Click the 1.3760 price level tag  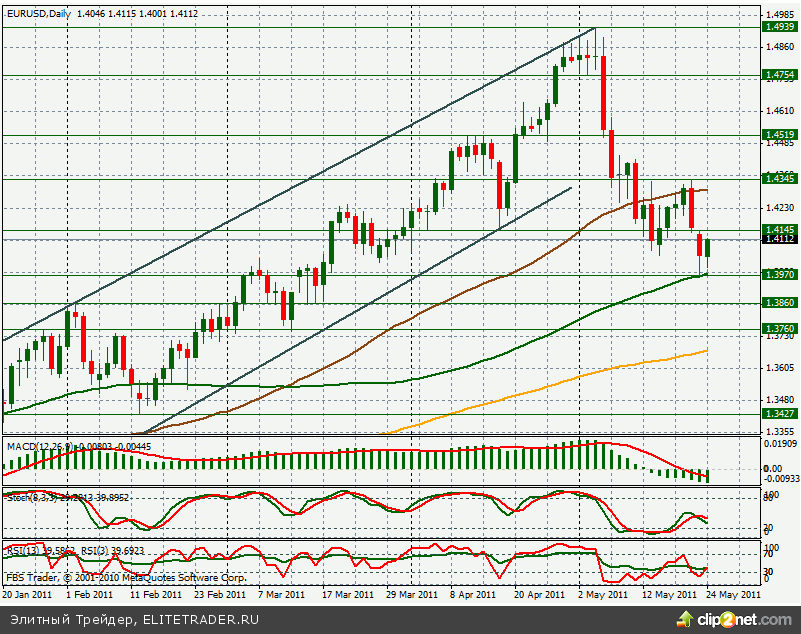778,328
